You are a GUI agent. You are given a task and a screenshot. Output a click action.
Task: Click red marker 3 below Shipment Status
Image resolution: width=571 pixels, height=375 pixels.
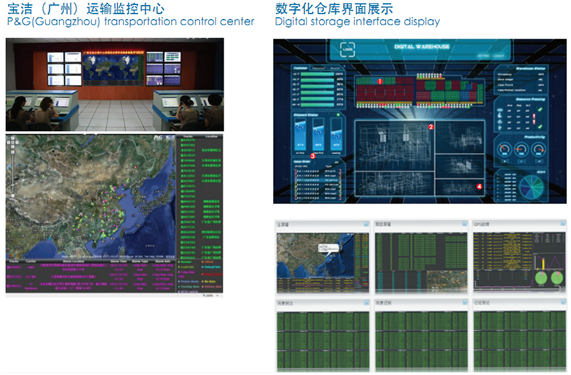(313, 156)
